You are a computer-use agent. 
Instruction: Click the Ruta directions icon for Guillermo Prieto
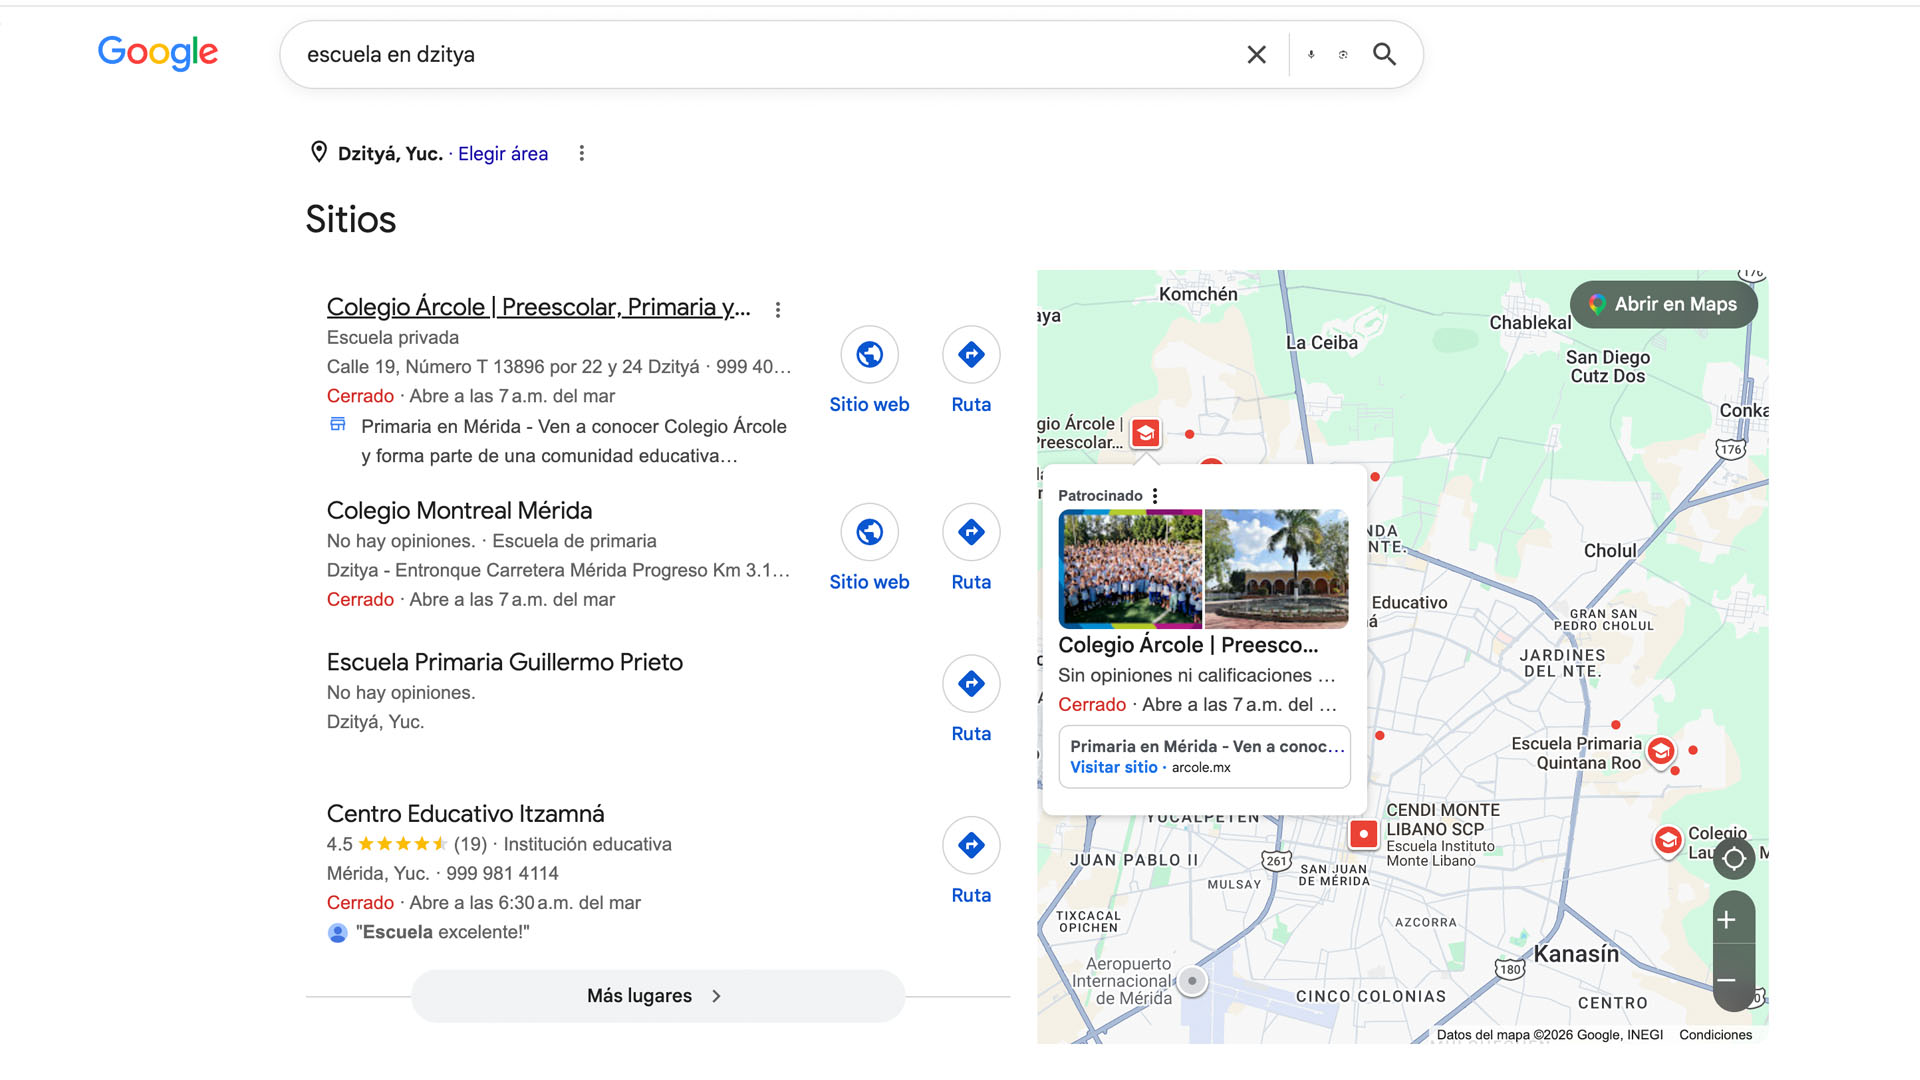tap(971, 684)
